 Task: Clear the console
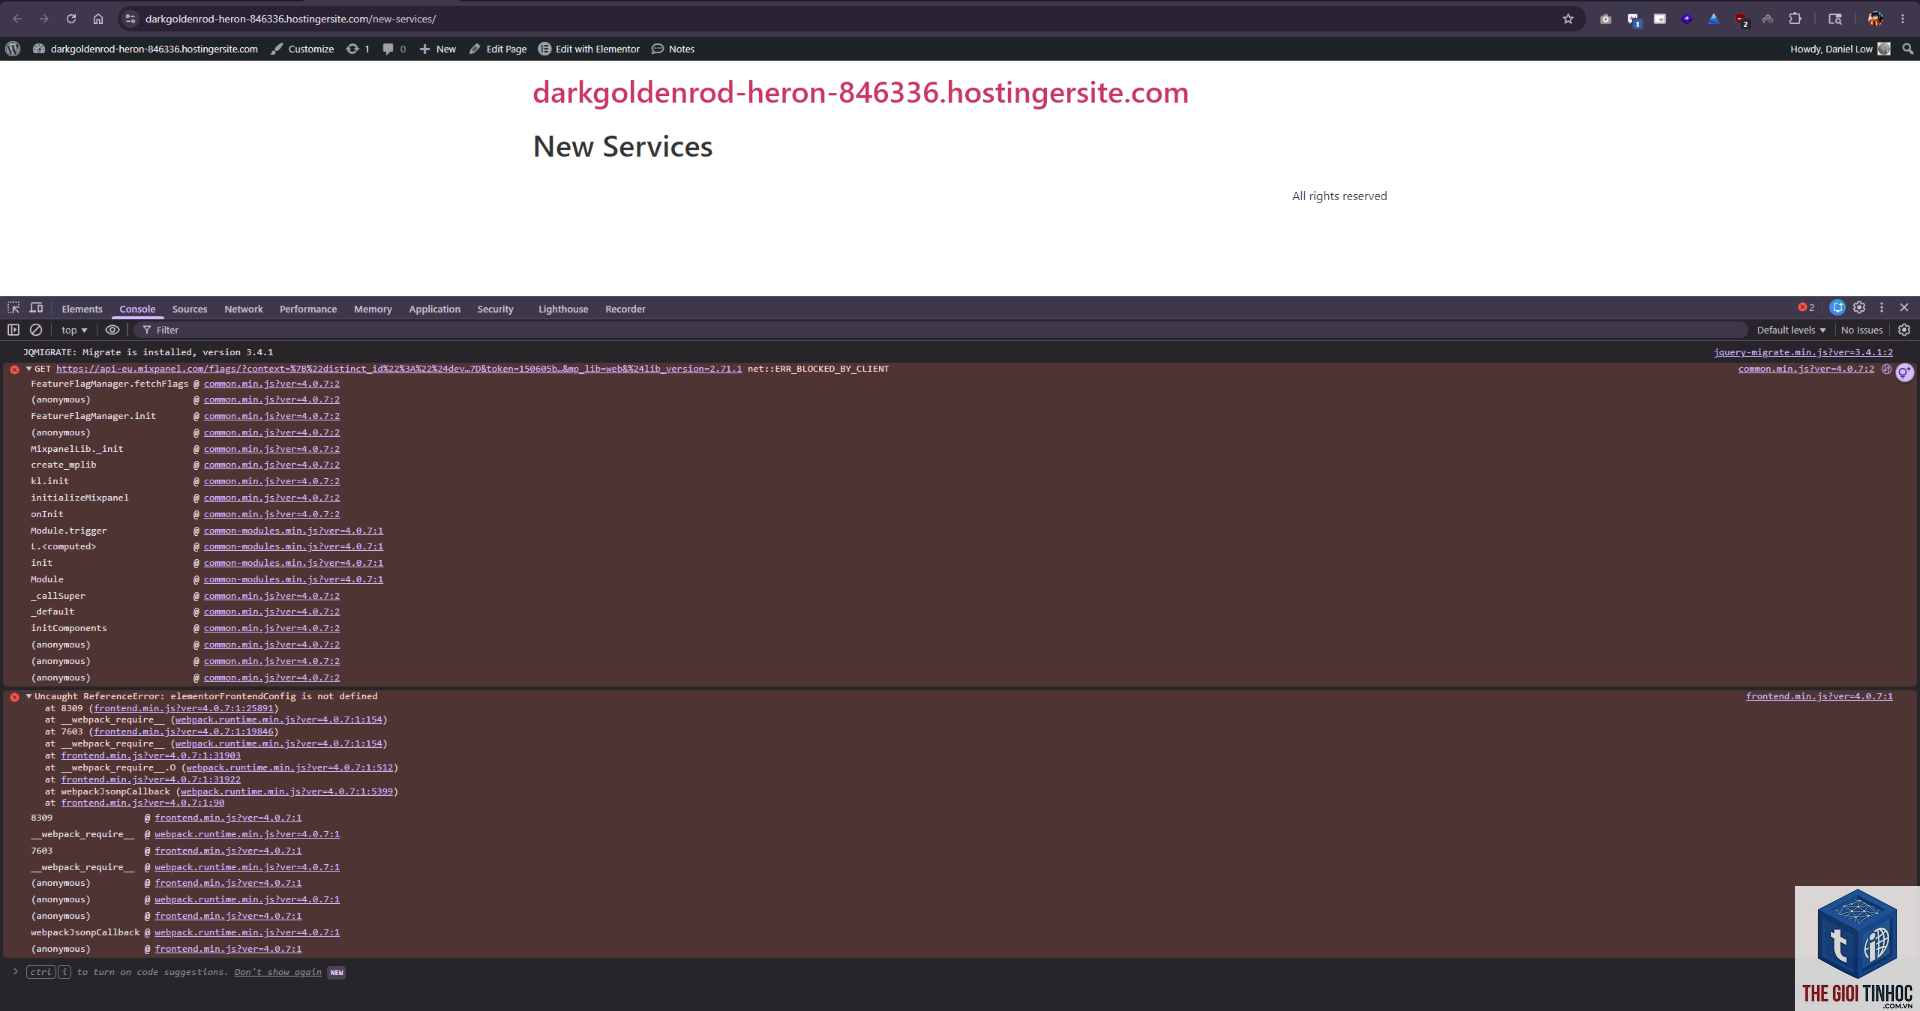[x=36, y=330]
